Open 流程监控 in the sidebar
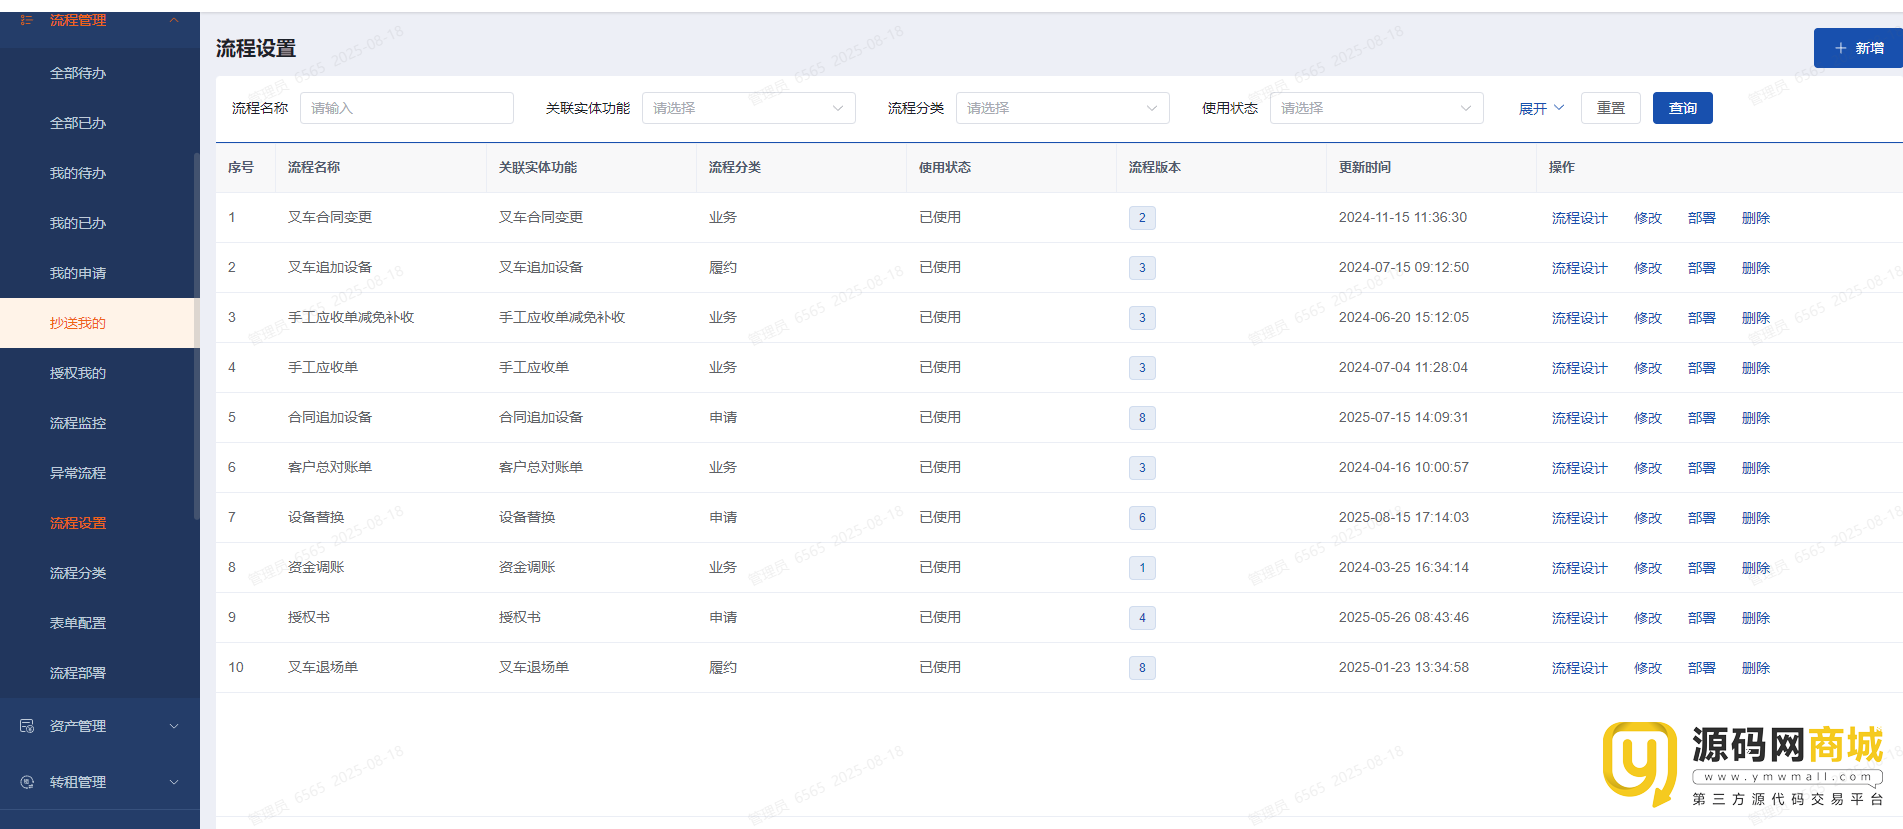This screenshot has height=829, width=1903. coord(78,423)
